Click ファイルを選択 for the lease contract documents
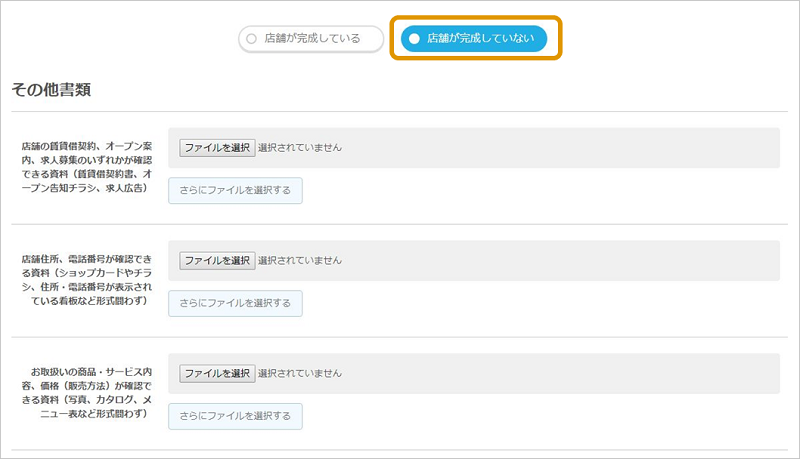The image size is (800, 459). click(217, 147)
